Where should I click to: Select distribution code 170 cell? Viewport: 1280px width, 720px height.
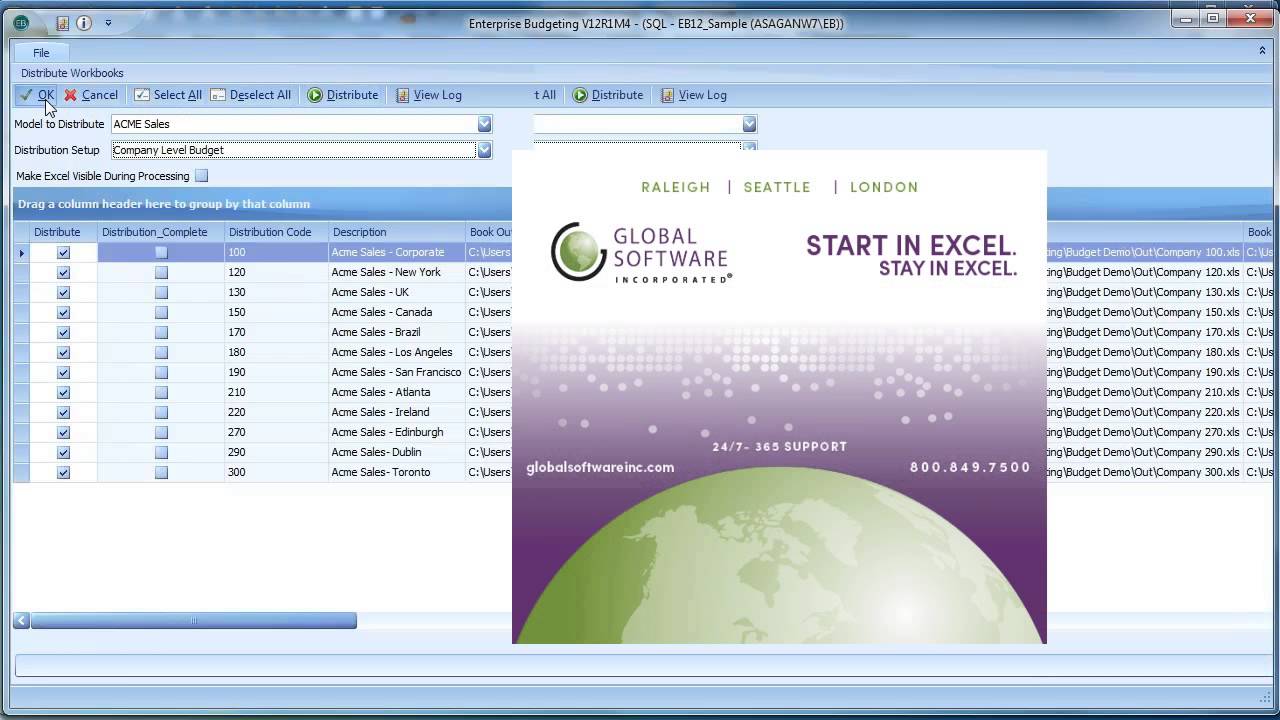pos(276,332)
